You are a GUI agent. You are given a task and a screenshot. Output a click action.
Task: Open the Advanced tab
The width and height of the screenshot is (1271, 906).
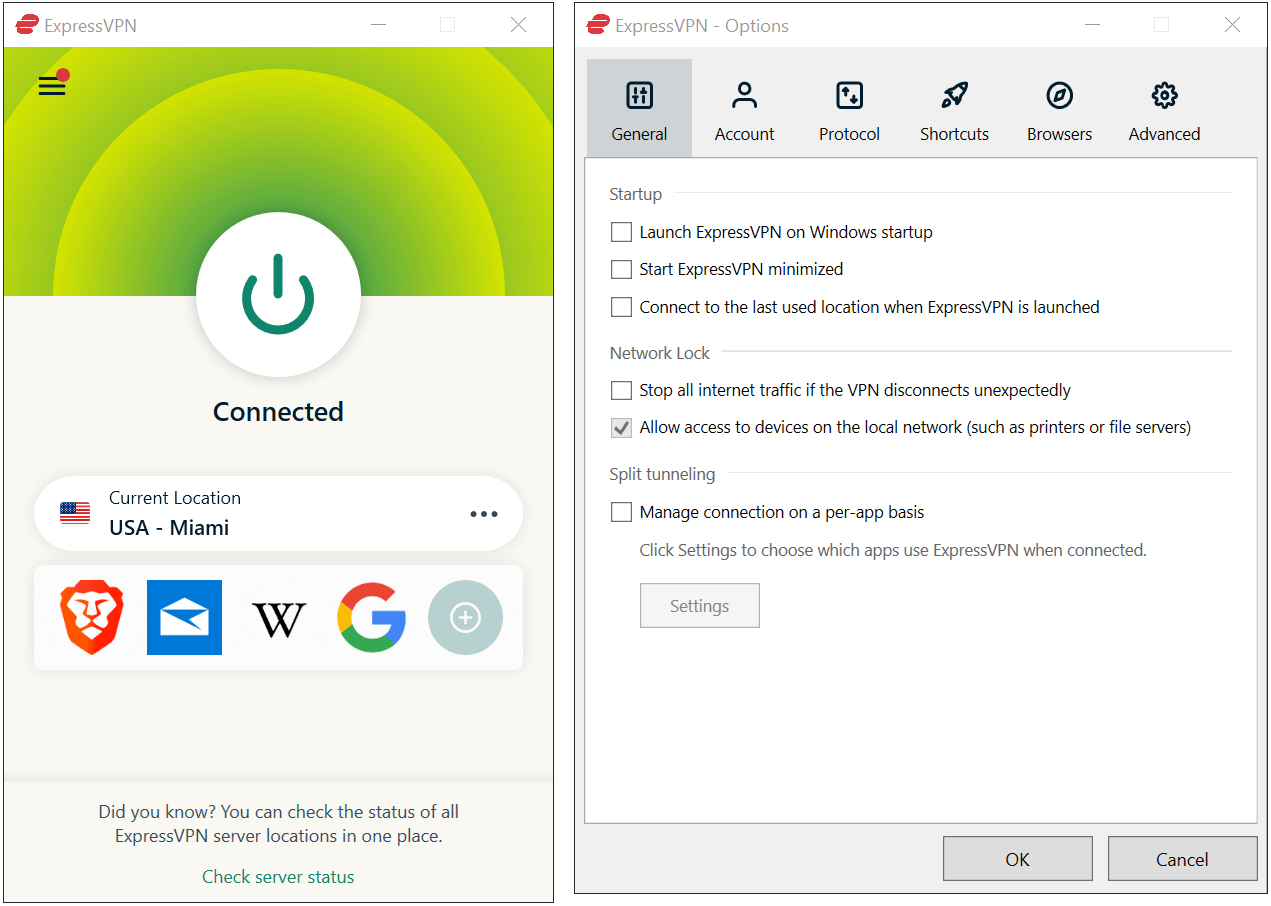[x=1164, y=108]
